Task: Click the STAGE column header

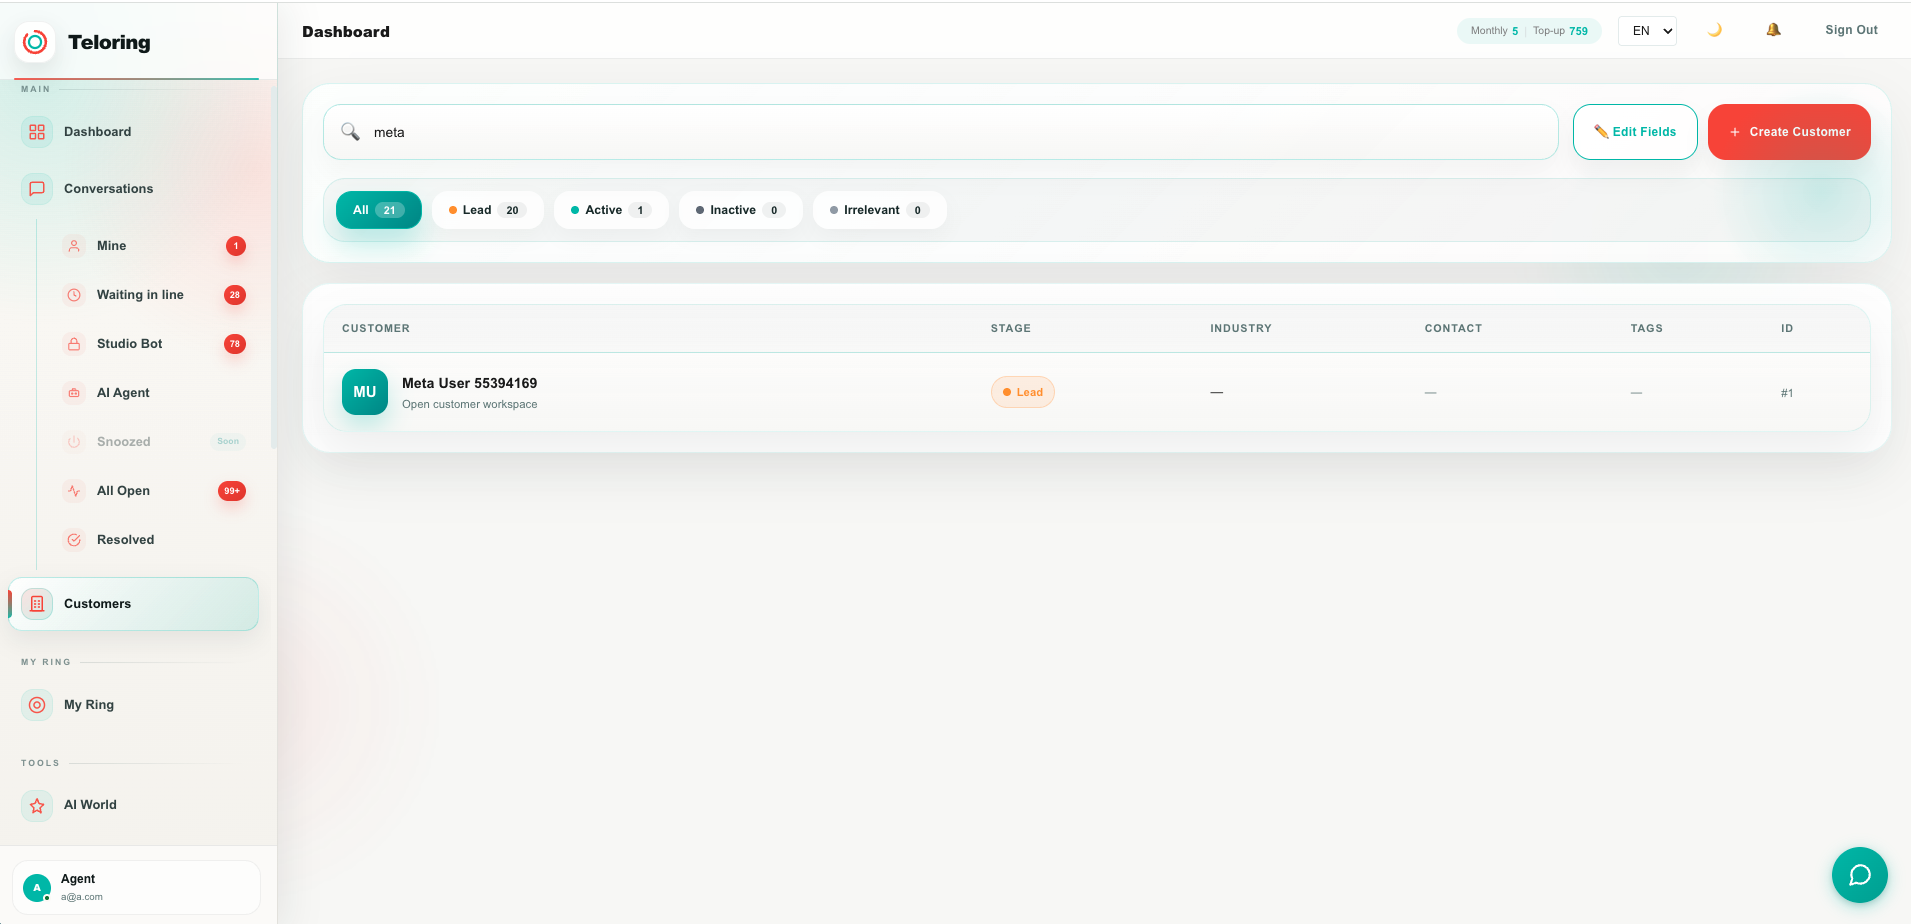Action: pyautogui.click(x=1011, y=328)
